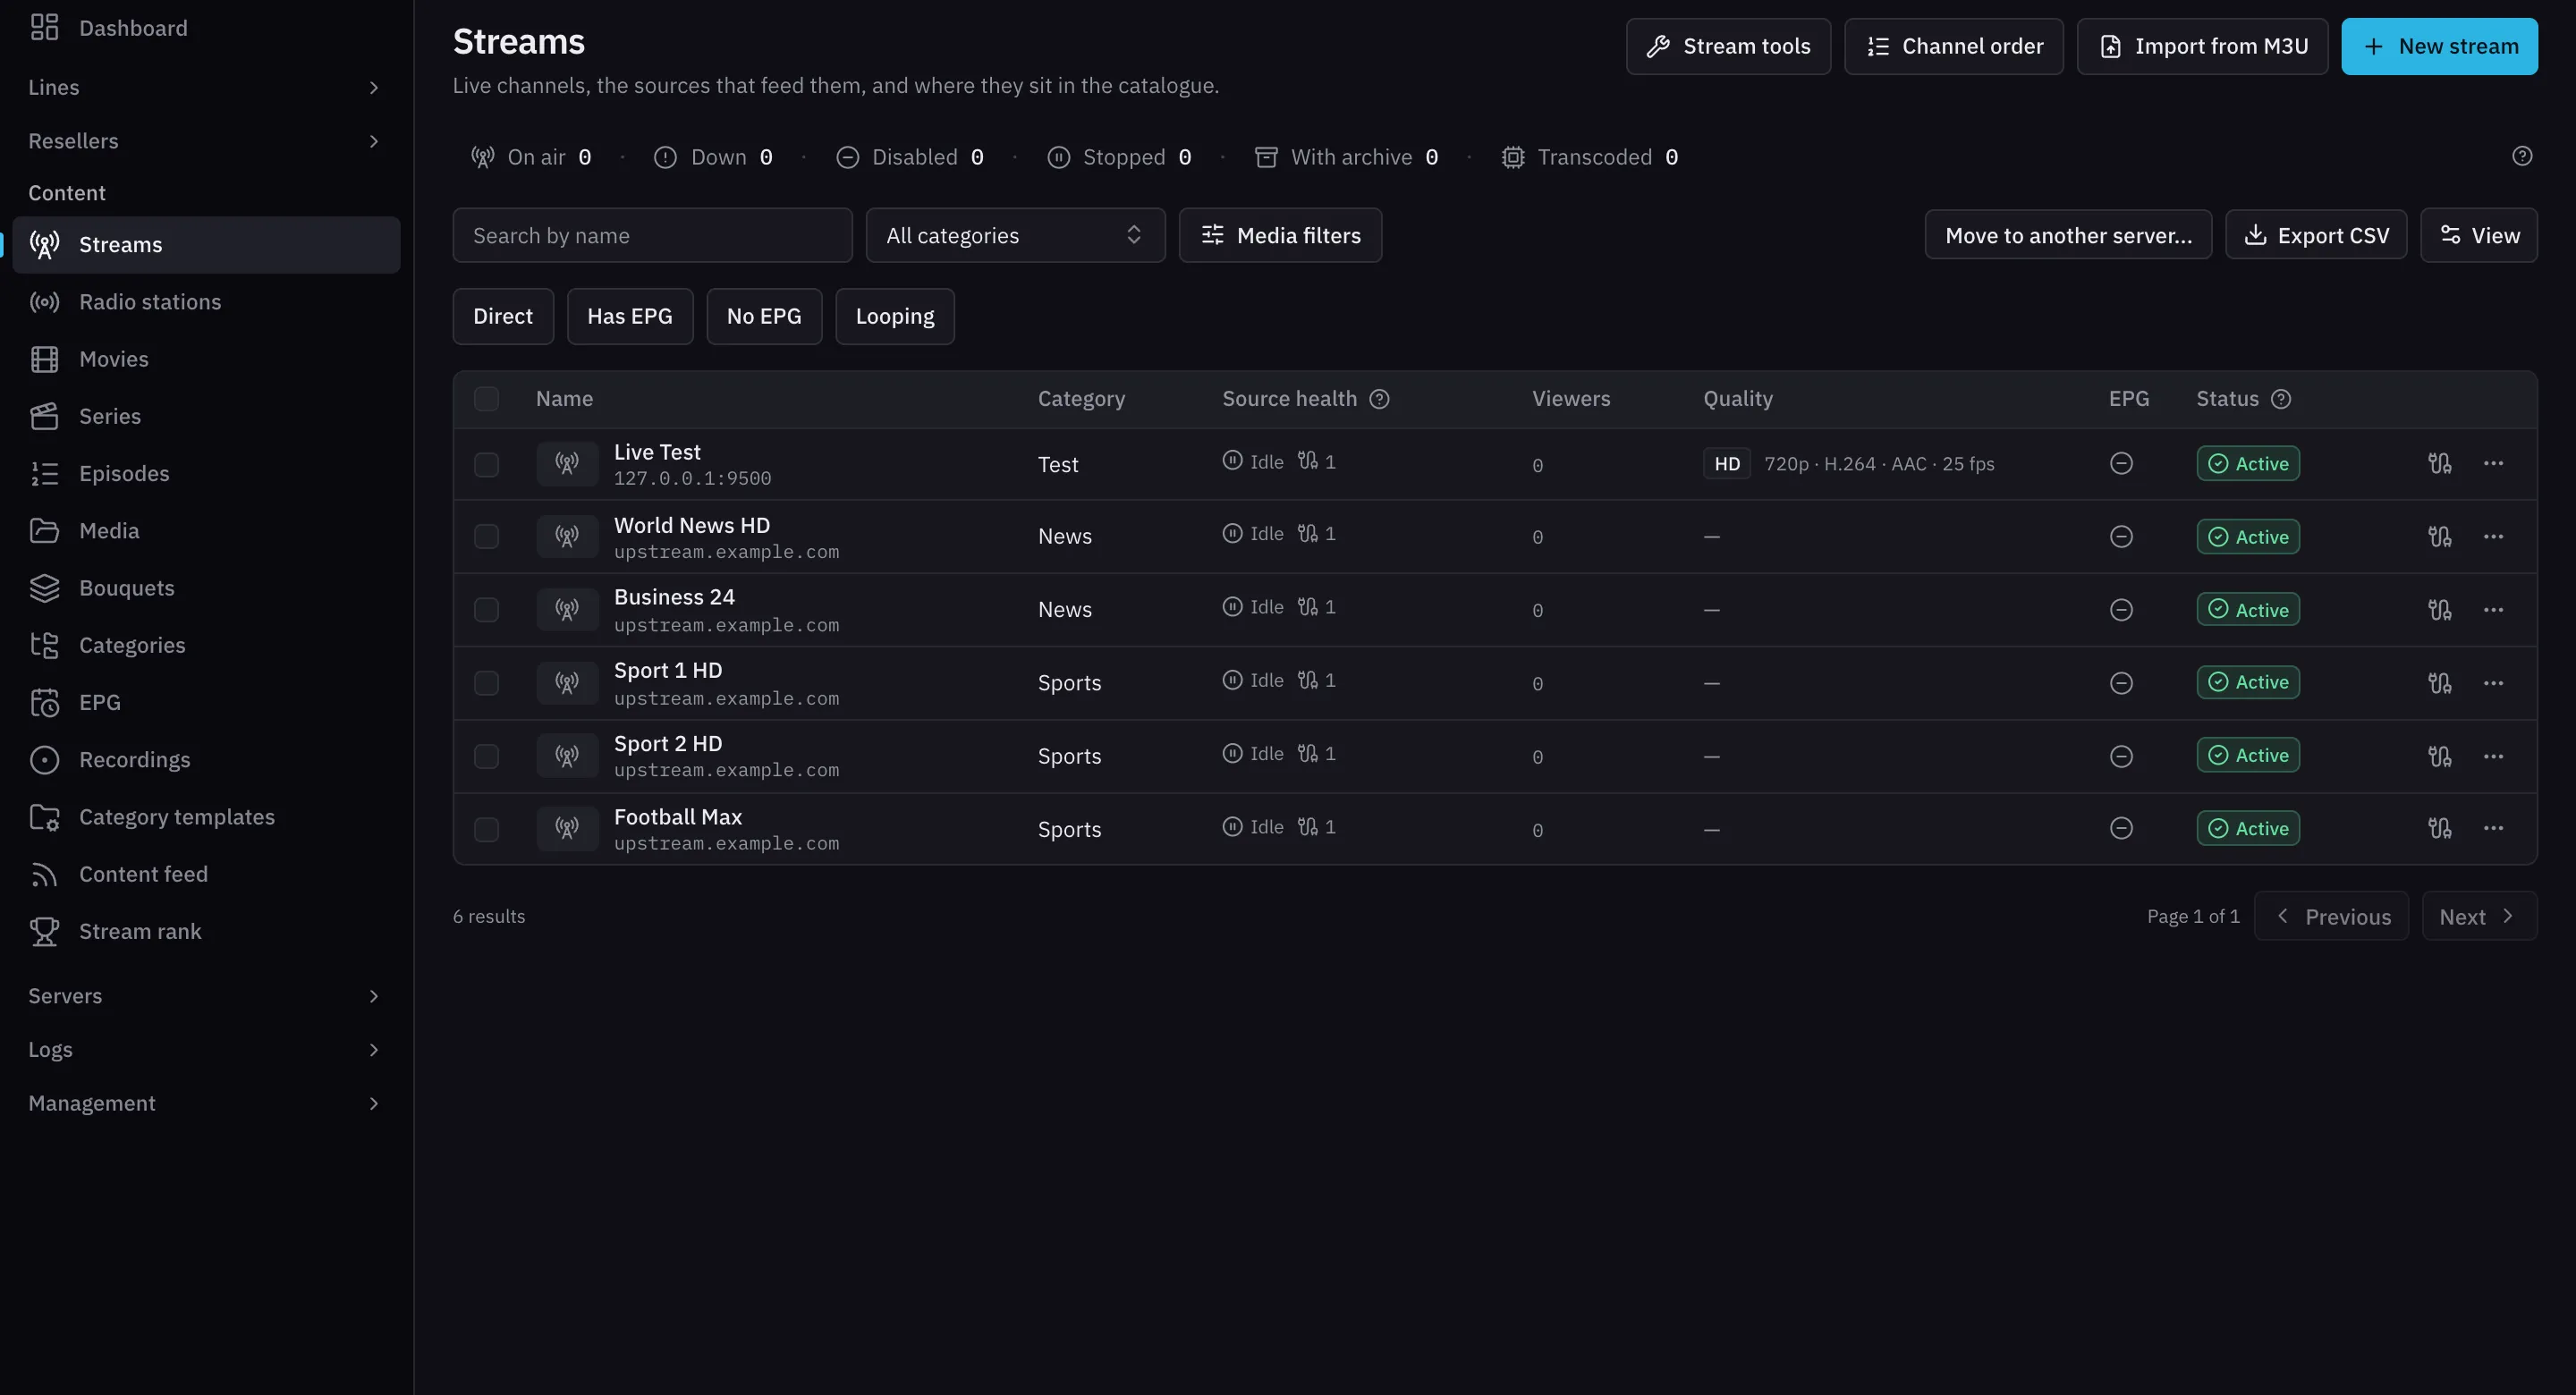
Task: Filter streams by No EPG
Action: point(764,316)
